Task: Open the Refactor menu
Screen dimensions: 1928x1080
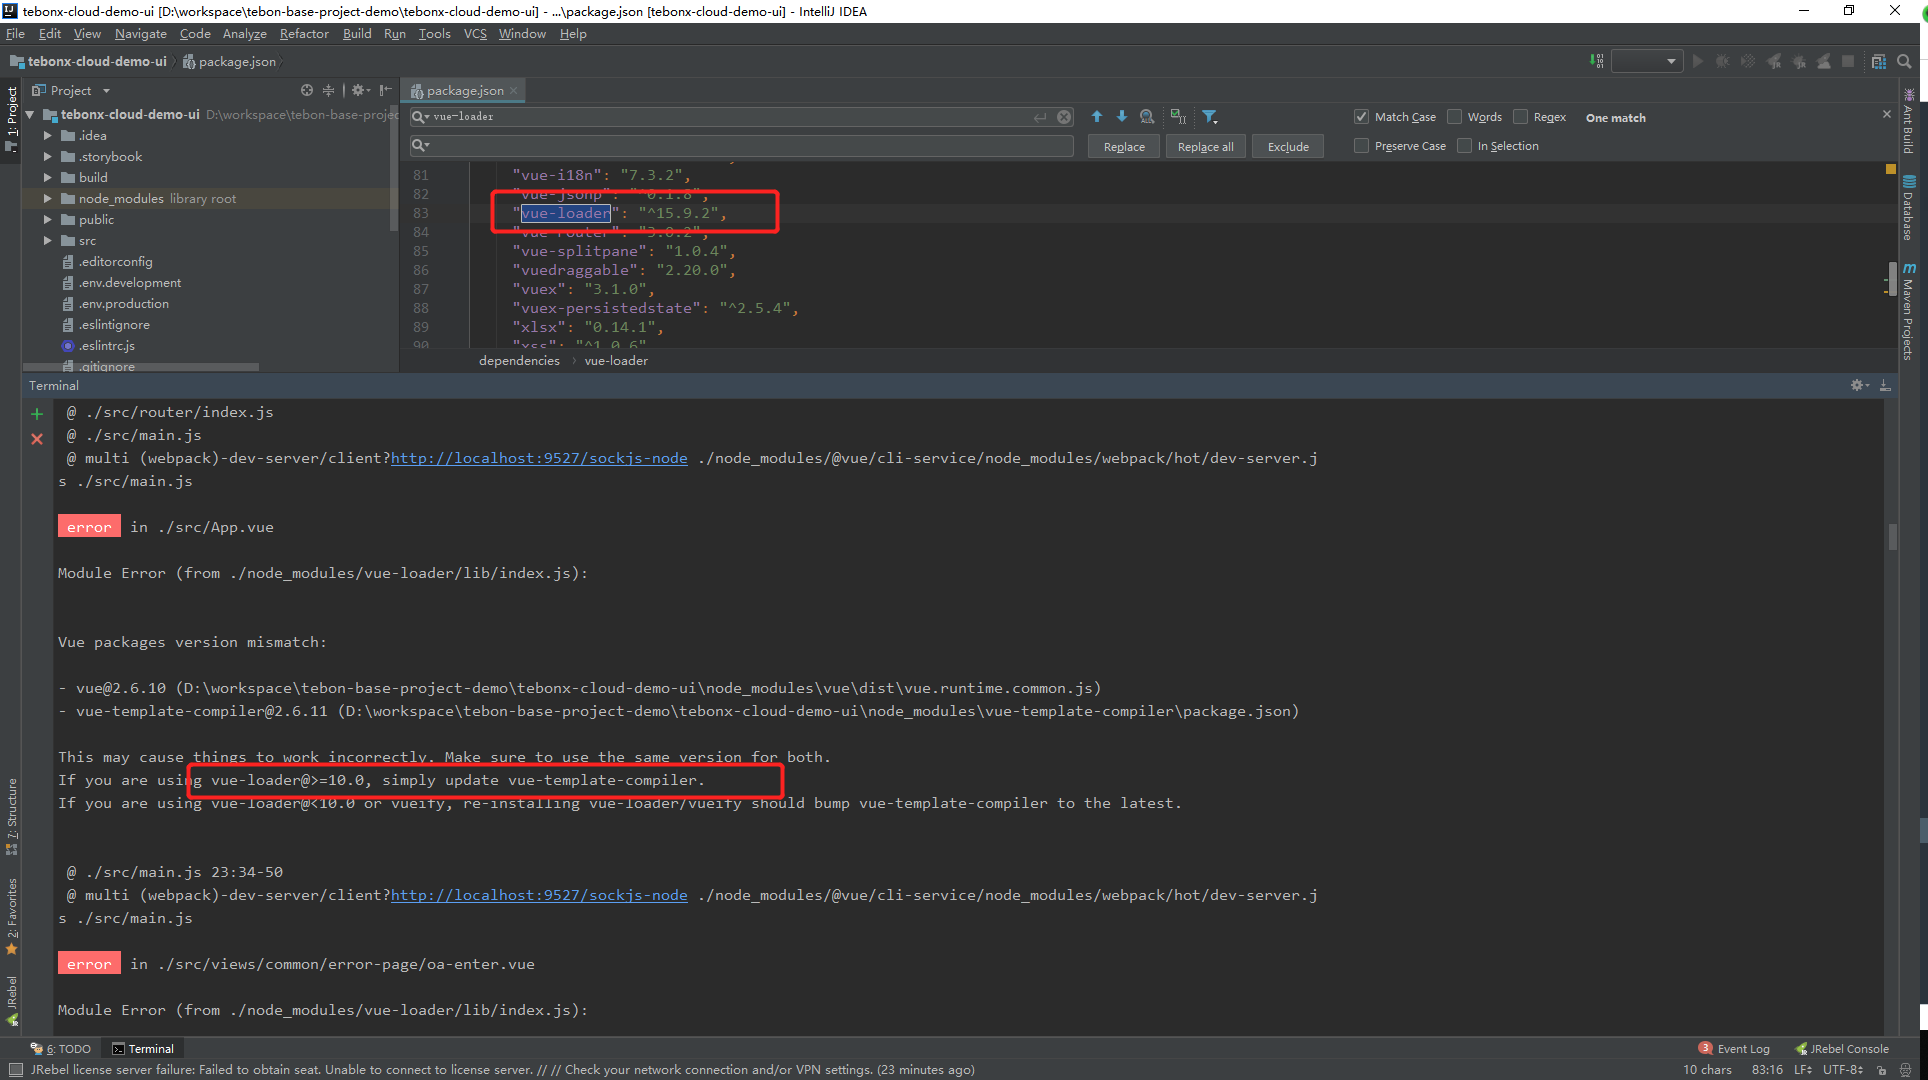Action: pyautogui.click(x=304, y=34)
